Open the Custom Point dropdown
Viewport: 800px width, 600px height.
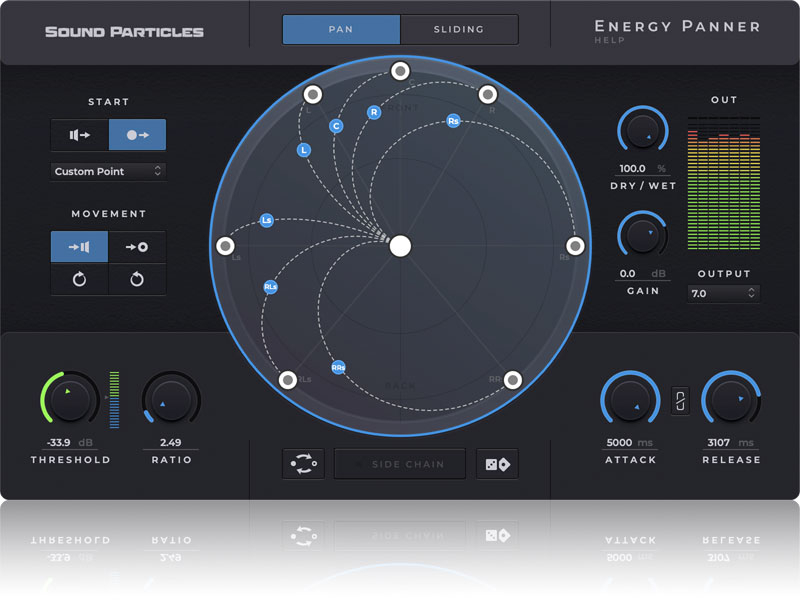pyautogui.click(x=108, y=172)
